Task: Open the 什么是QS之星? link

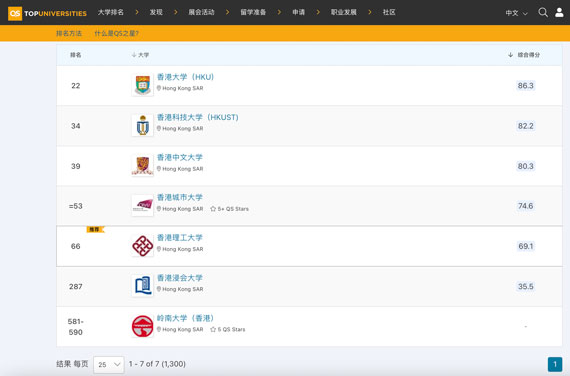Action: click(116, 33)
